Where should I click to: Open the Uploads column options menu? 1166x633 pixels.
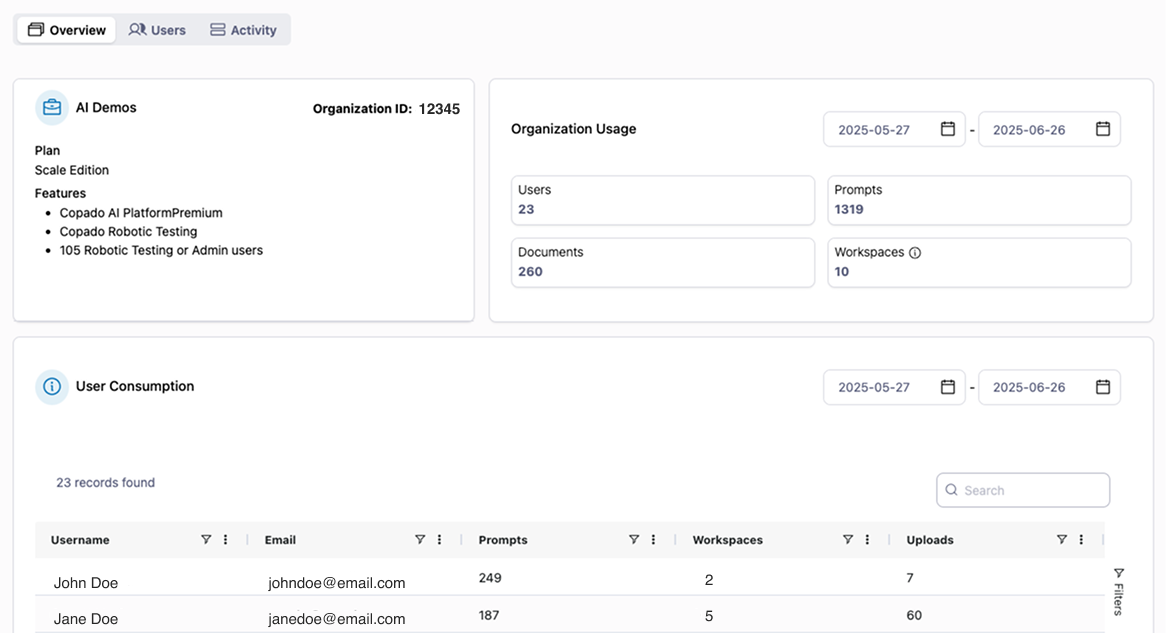tap(1081, 540)
